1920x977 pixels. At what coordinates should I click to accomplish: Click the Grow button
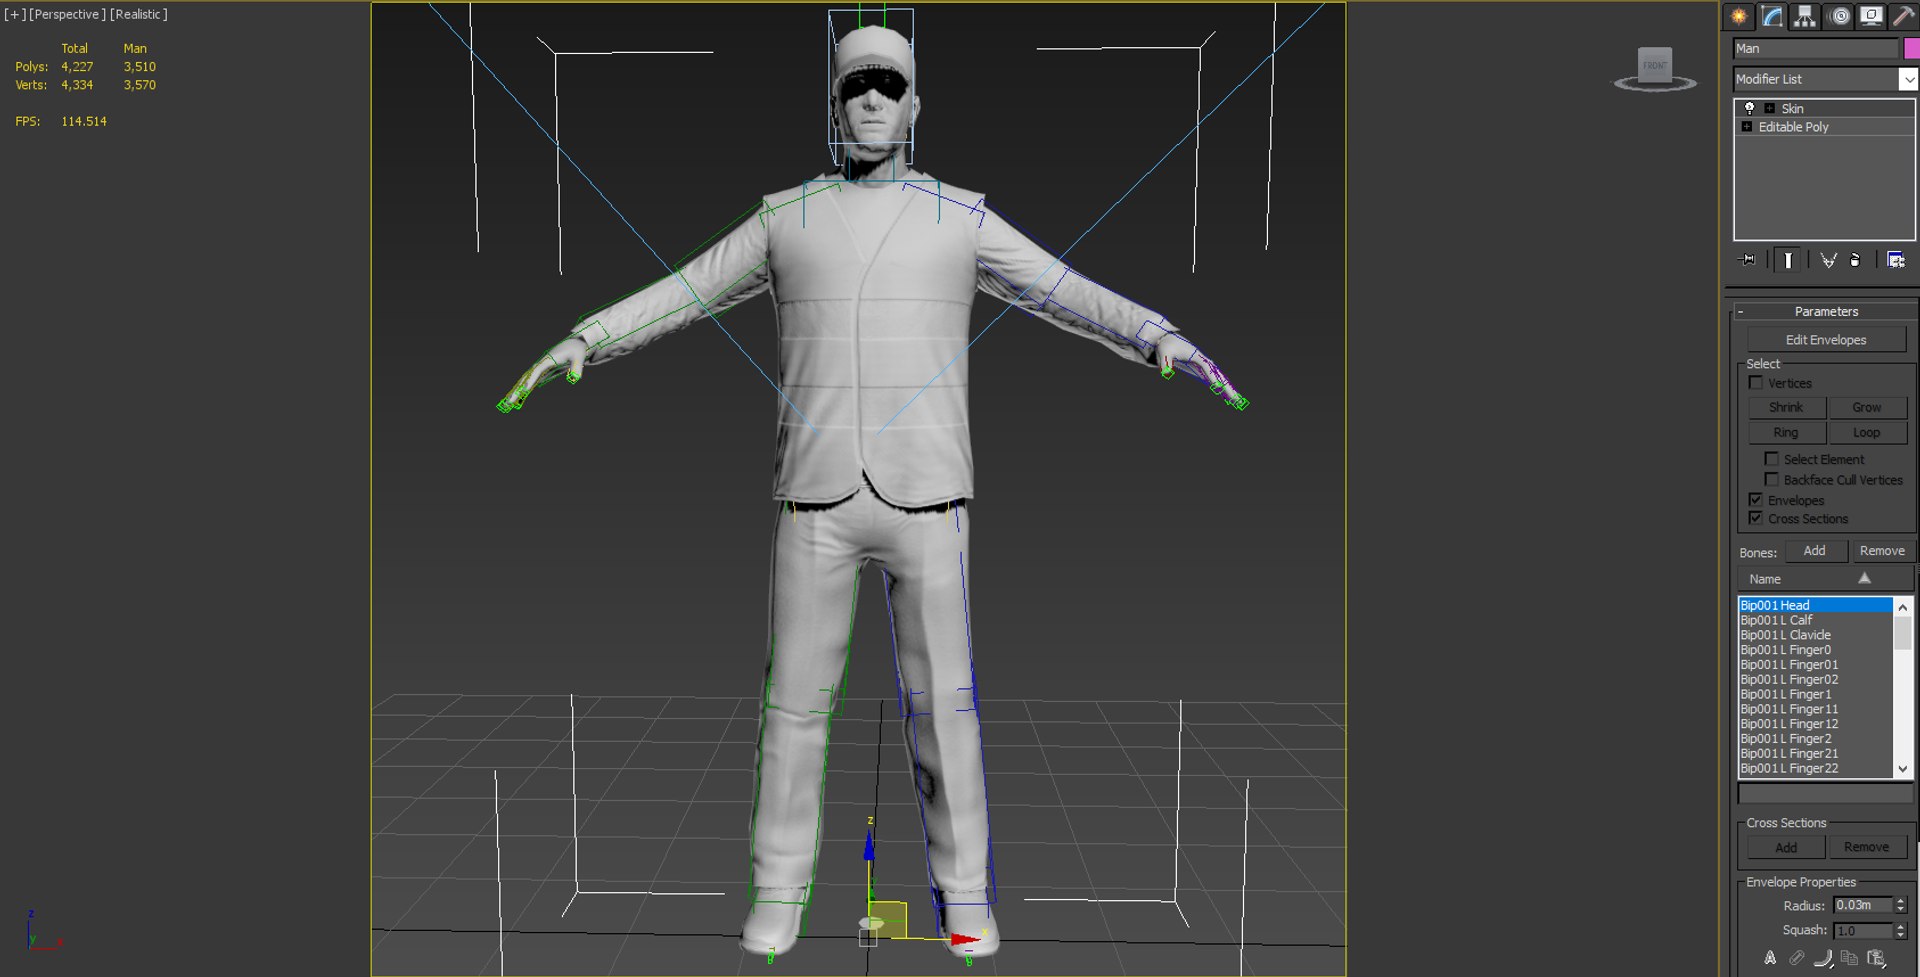(x=1867, y=408)
